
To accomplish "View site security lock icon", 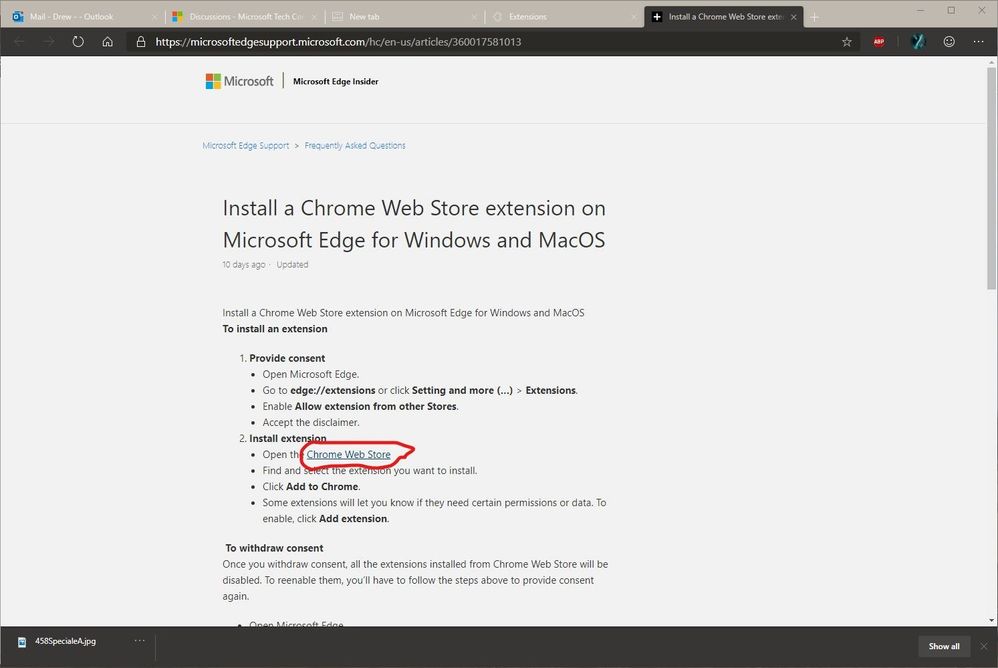I will click(141, 42).
